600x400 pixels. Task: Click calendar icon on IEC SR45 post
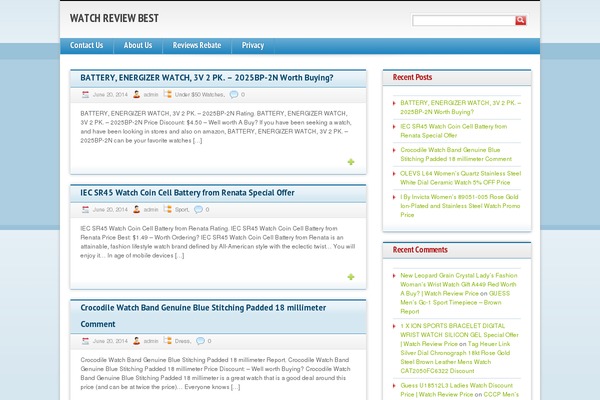pos(85,209)
